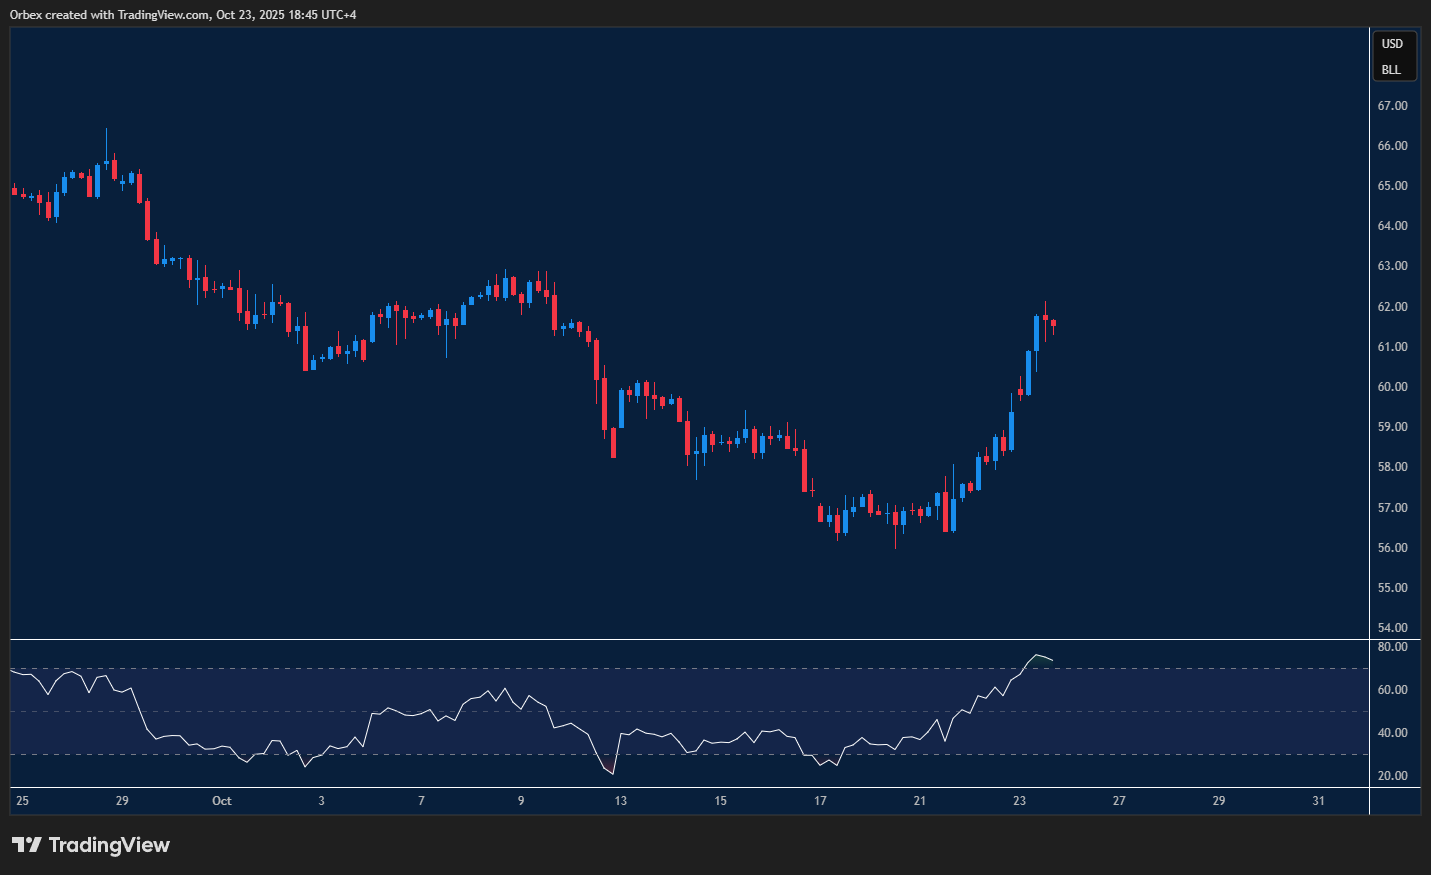Click the 67.00 price scale label
Image resolution: width=1431 pixels, height=875 pixels.
coord(1392,106)
